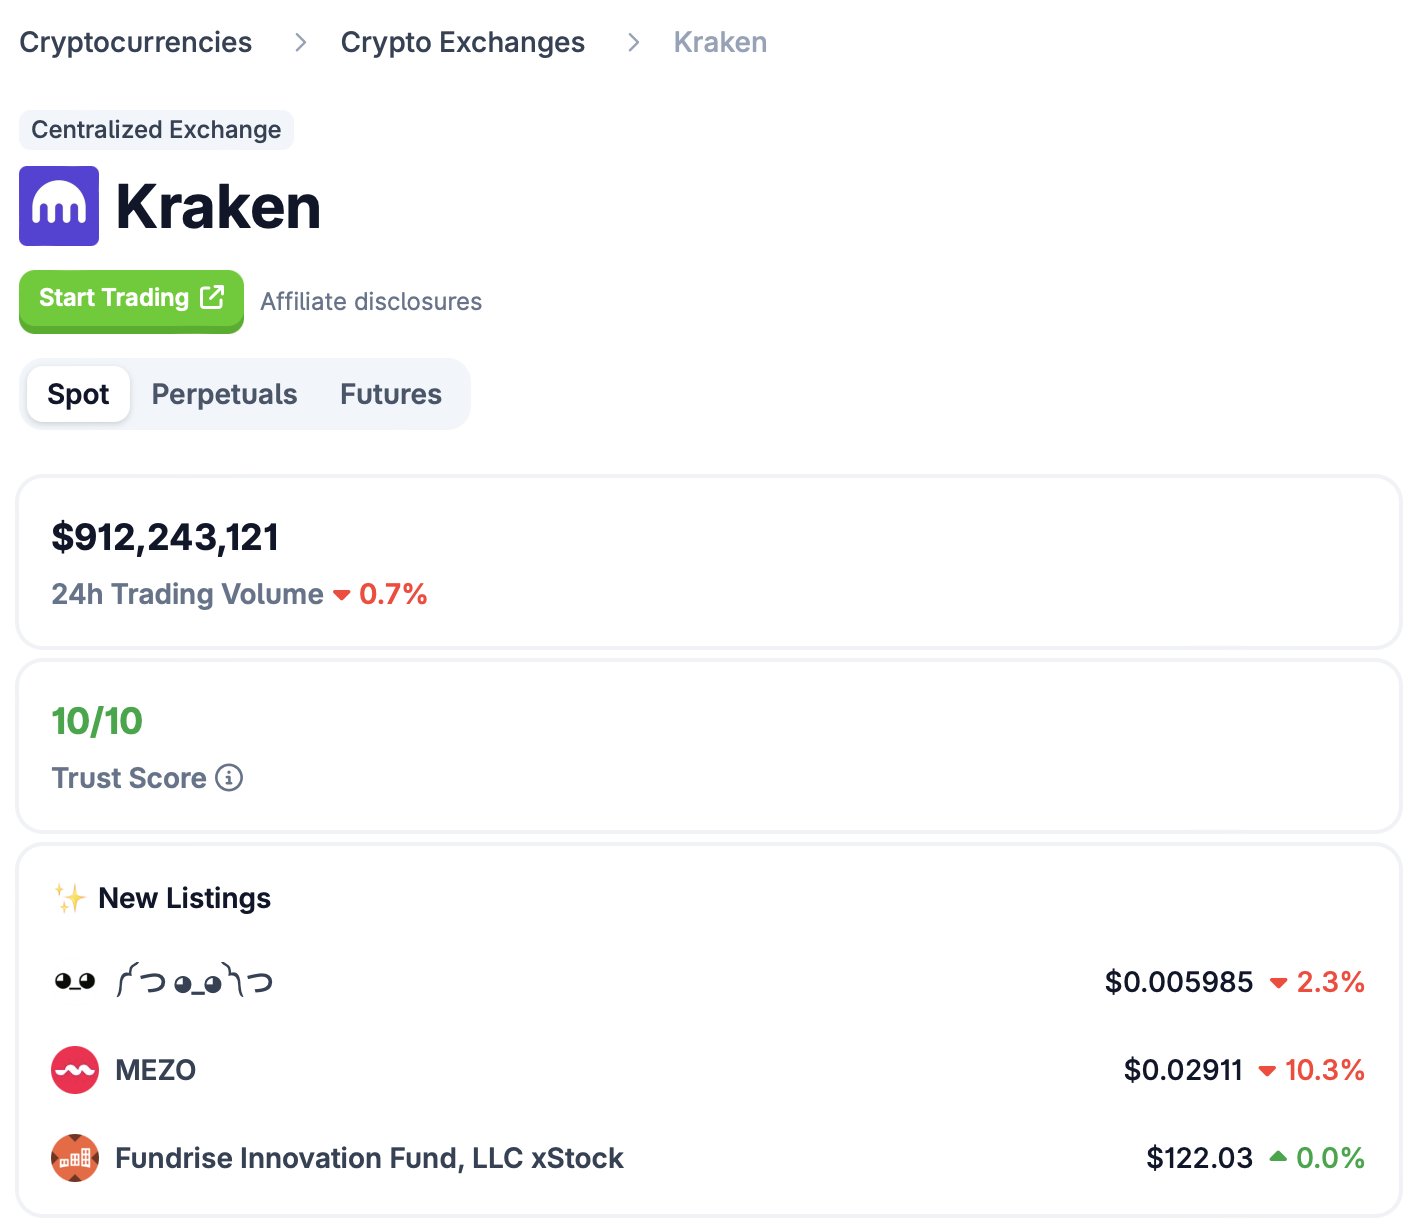The image size is (1410, 1224).
Task: Click the Centralized Exchange badge
Action: pyautogui.click(x=156, y=130)
